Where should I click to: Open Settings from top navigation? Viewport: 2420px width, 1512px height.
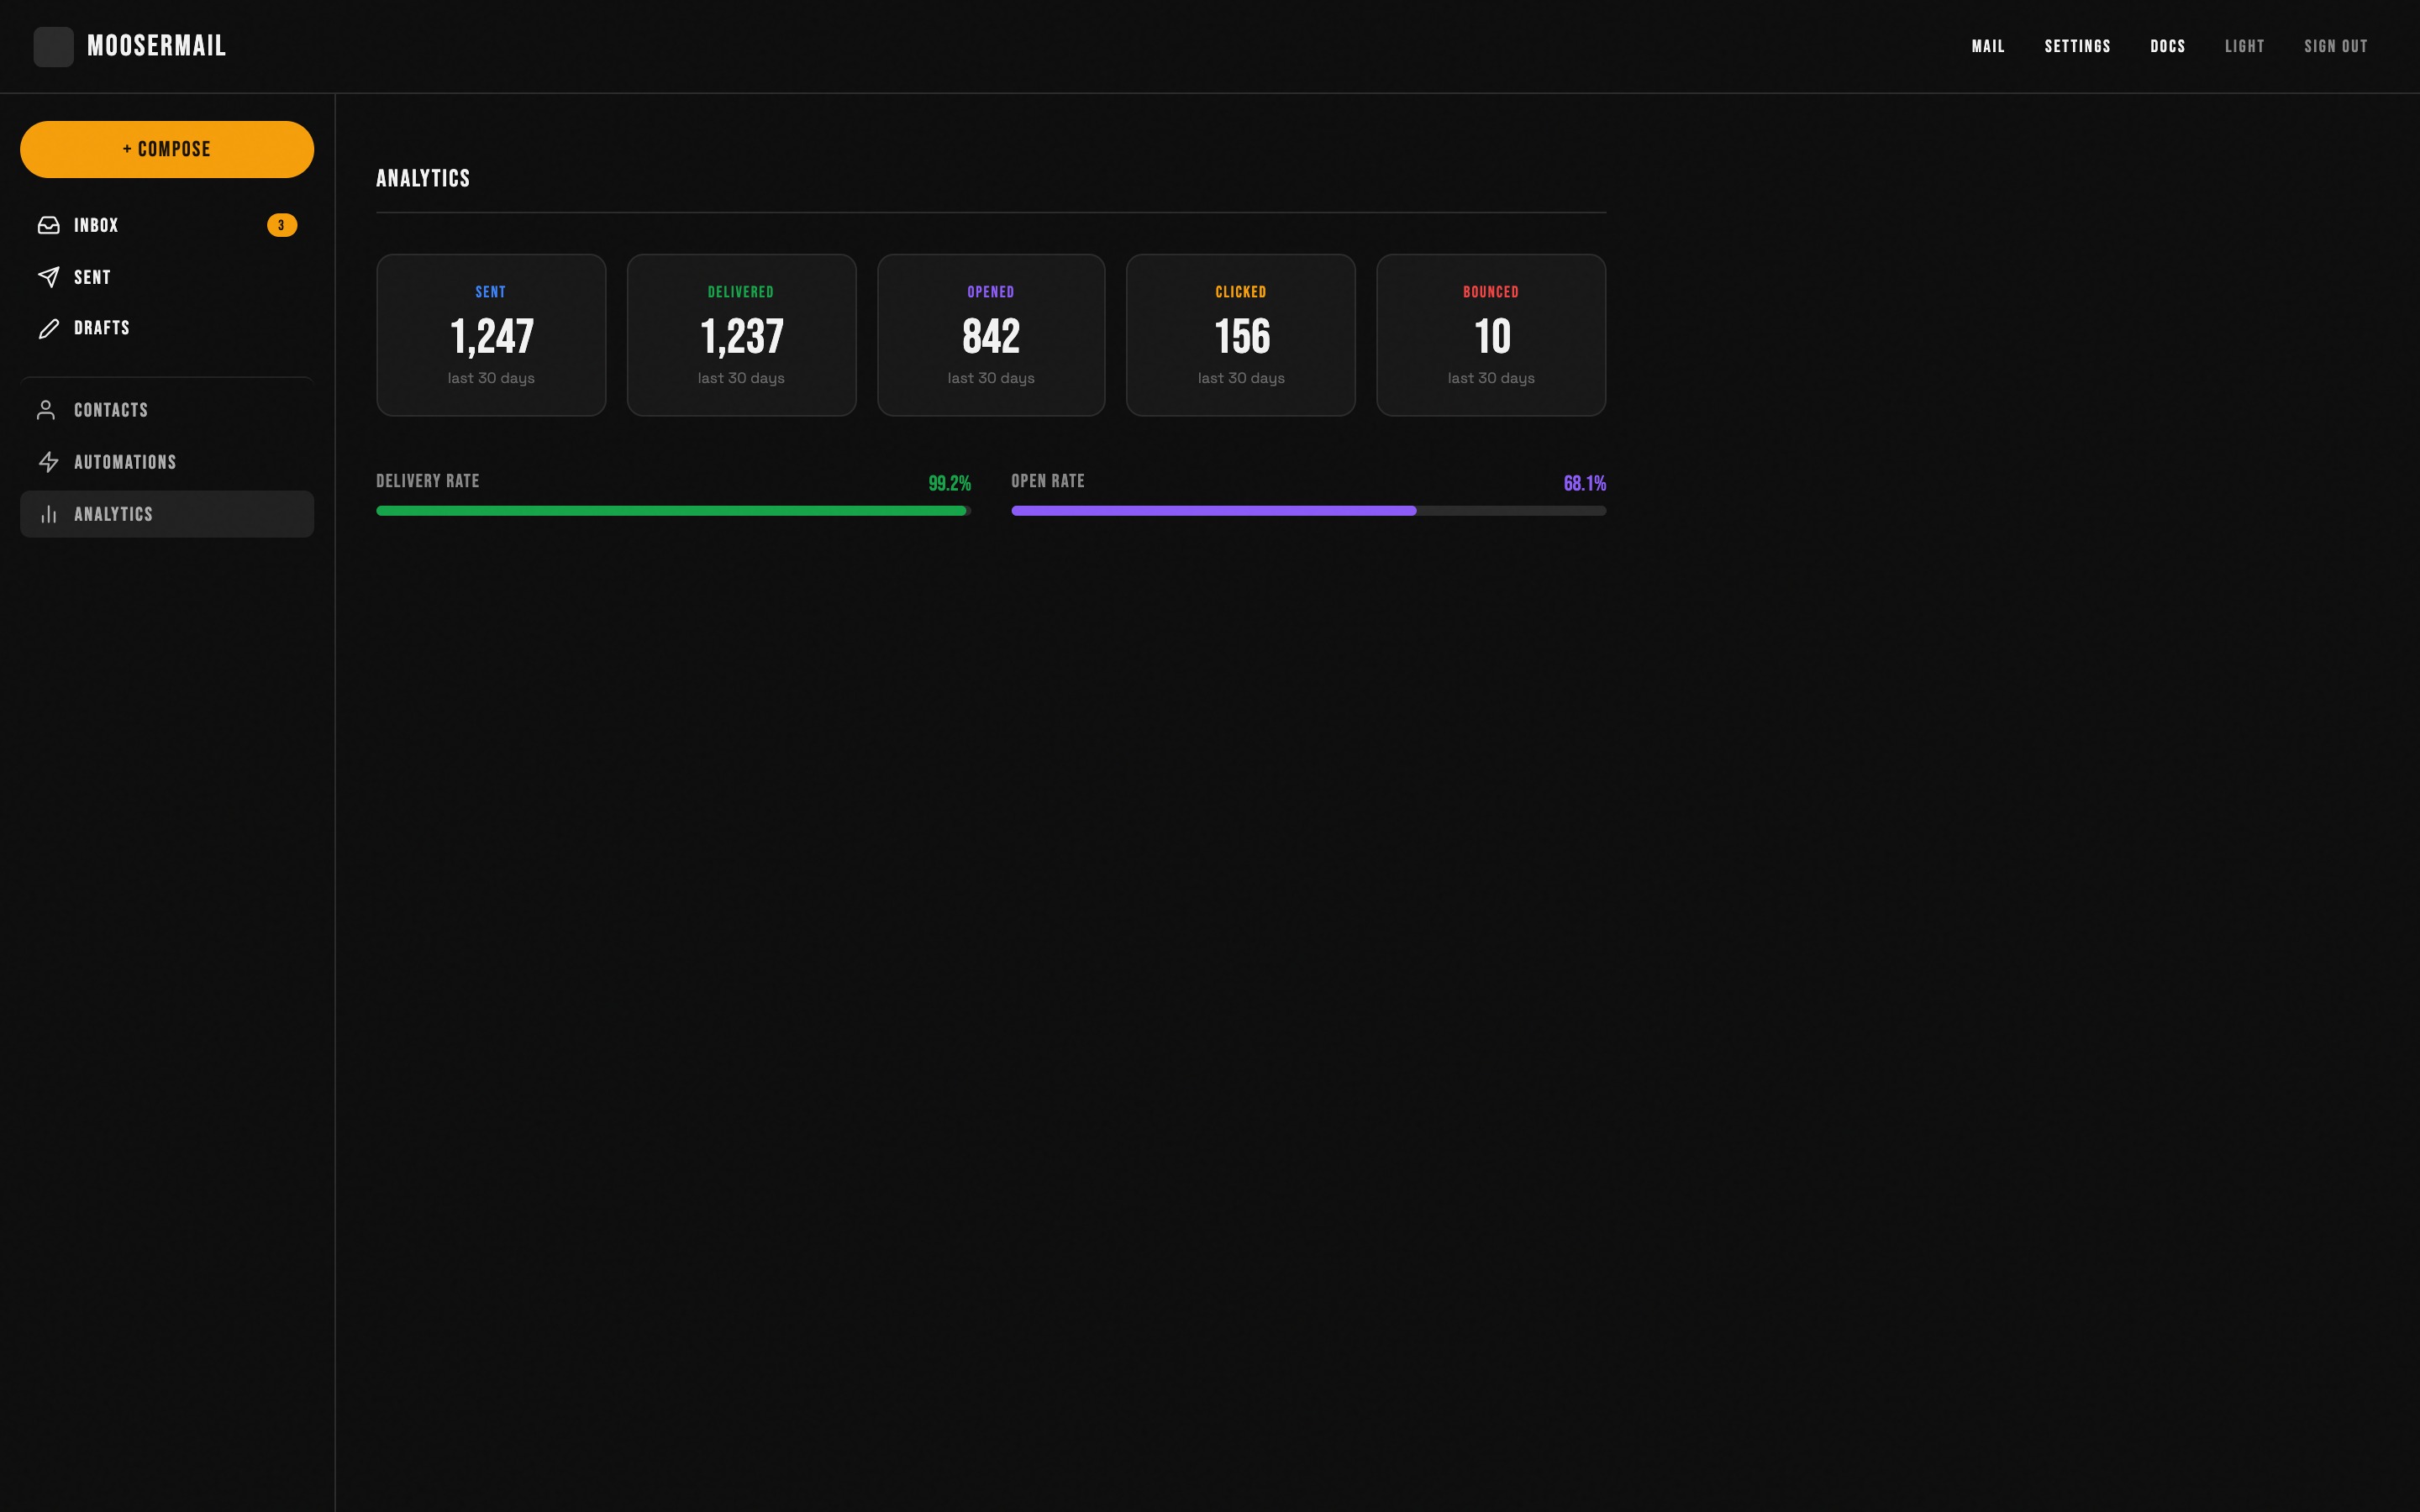[2077, 47]
